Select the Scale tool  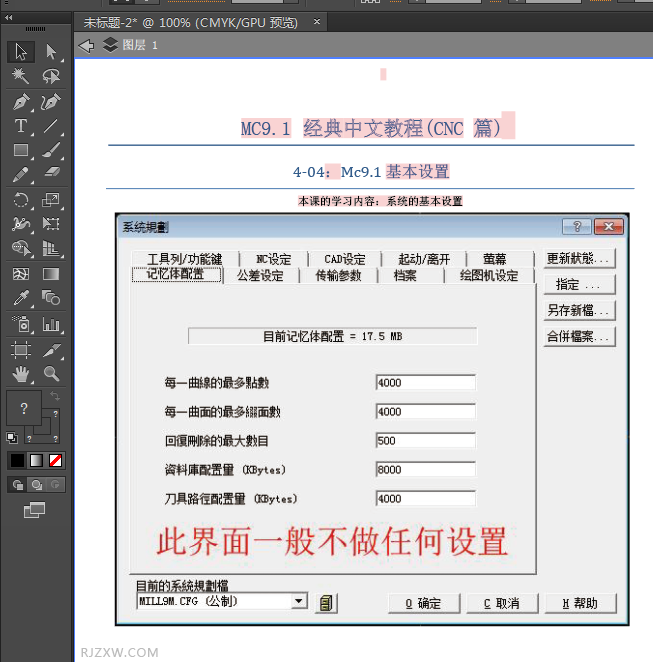(x=51, y=200)
